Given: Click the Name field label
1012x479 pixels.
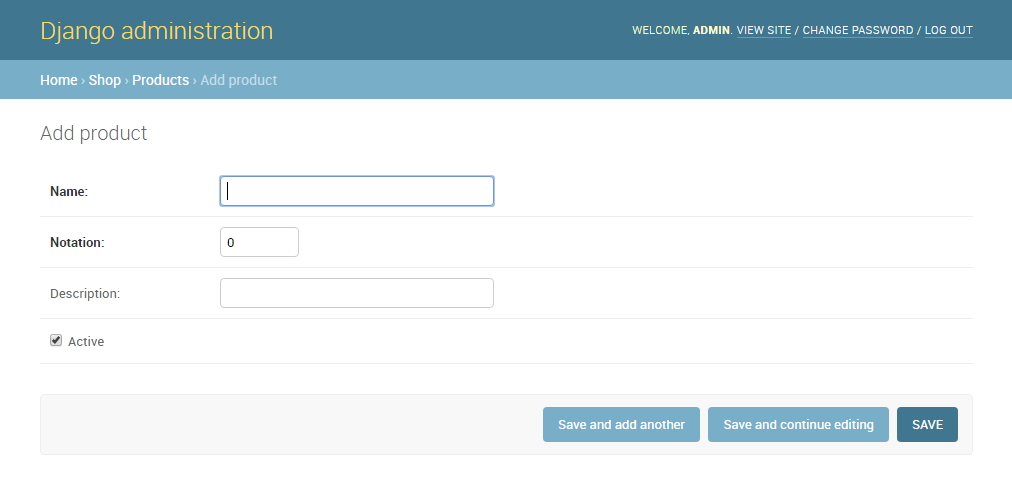Looking at the screenshot, I should click(69, 191).
